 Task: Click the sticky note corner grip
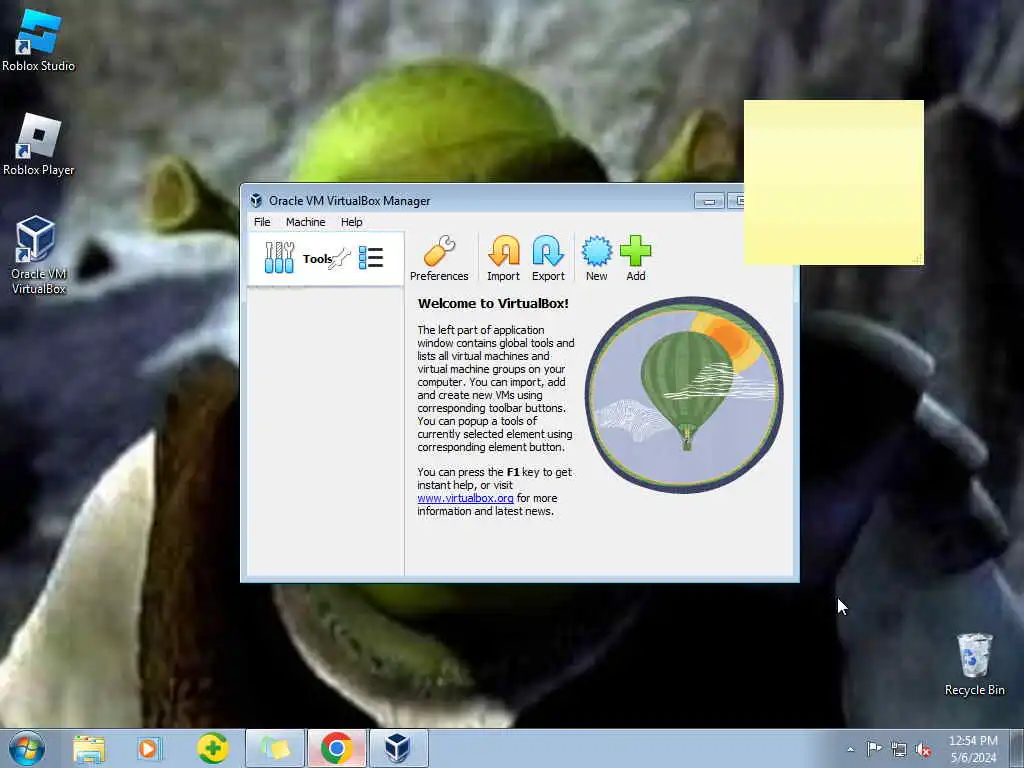coord(917,259)
